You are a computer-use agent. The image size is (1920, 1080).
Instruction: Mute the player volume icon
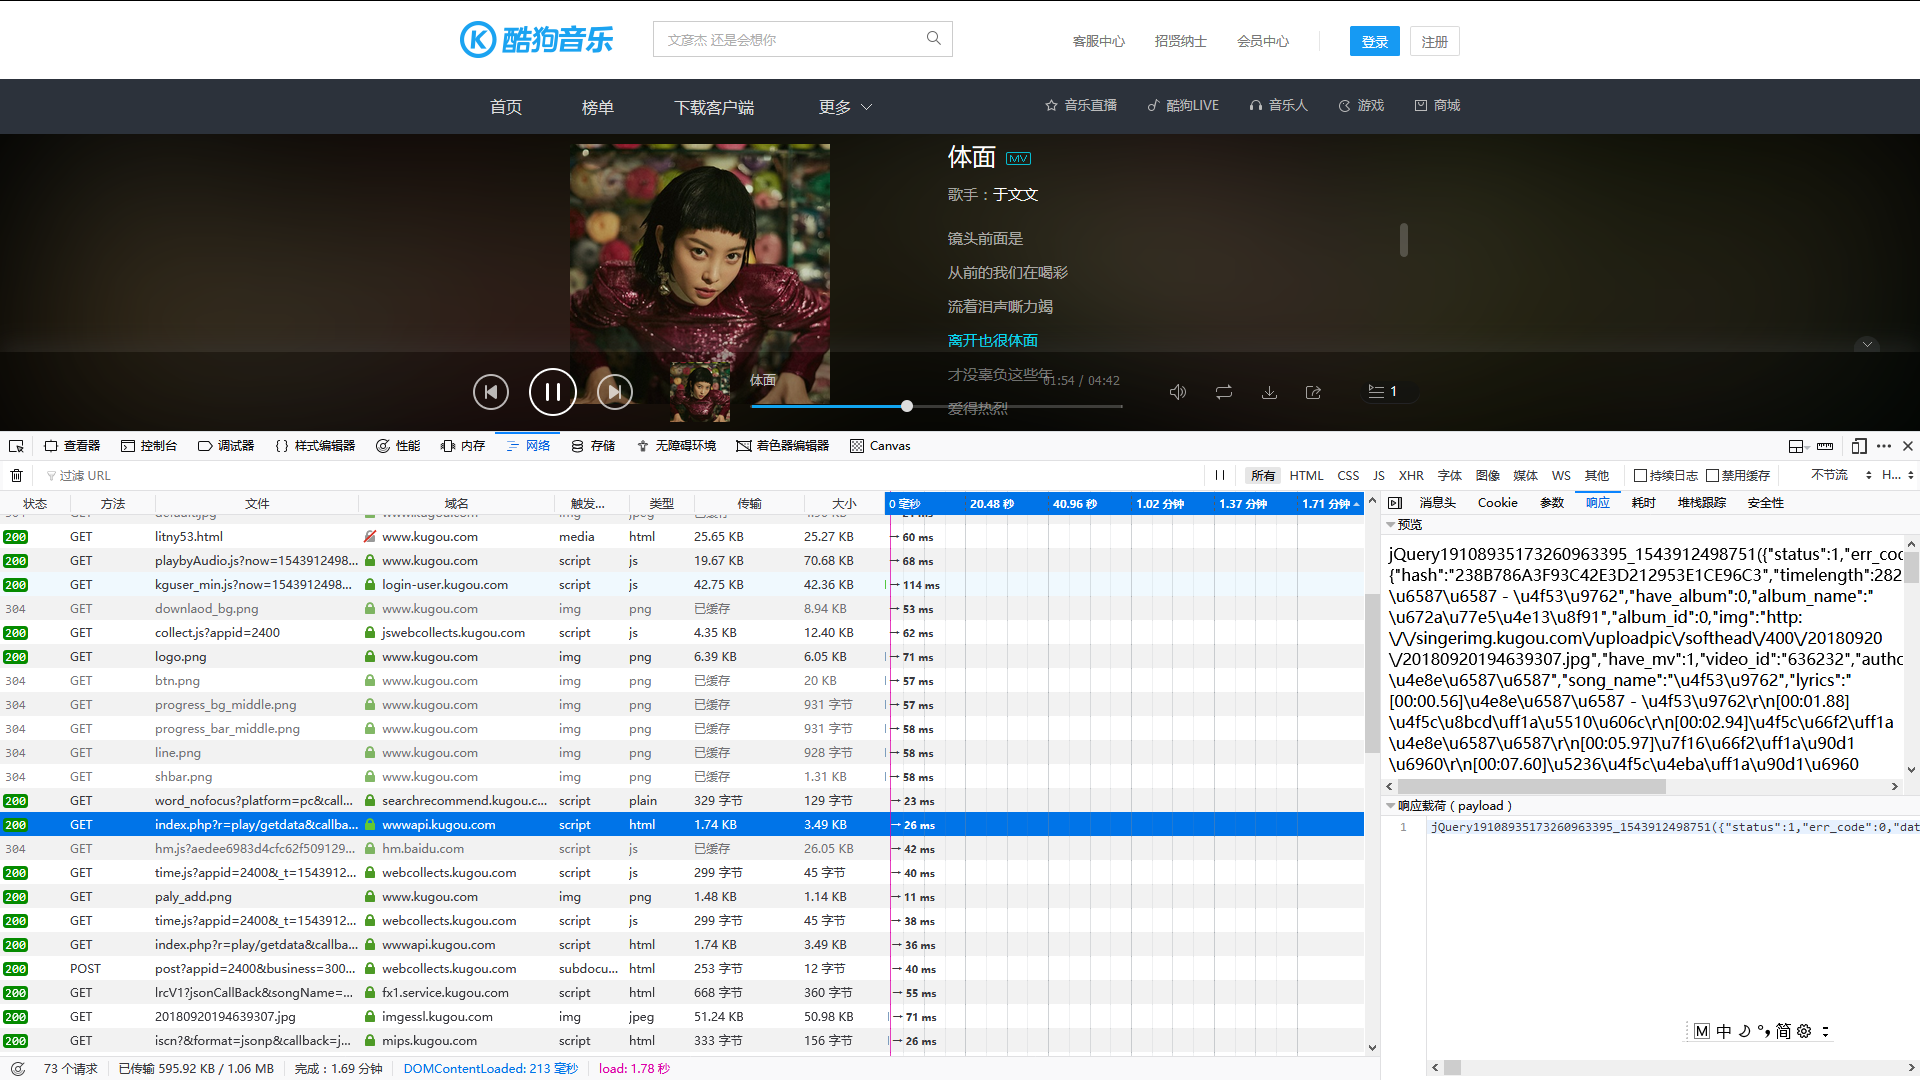1178,392
